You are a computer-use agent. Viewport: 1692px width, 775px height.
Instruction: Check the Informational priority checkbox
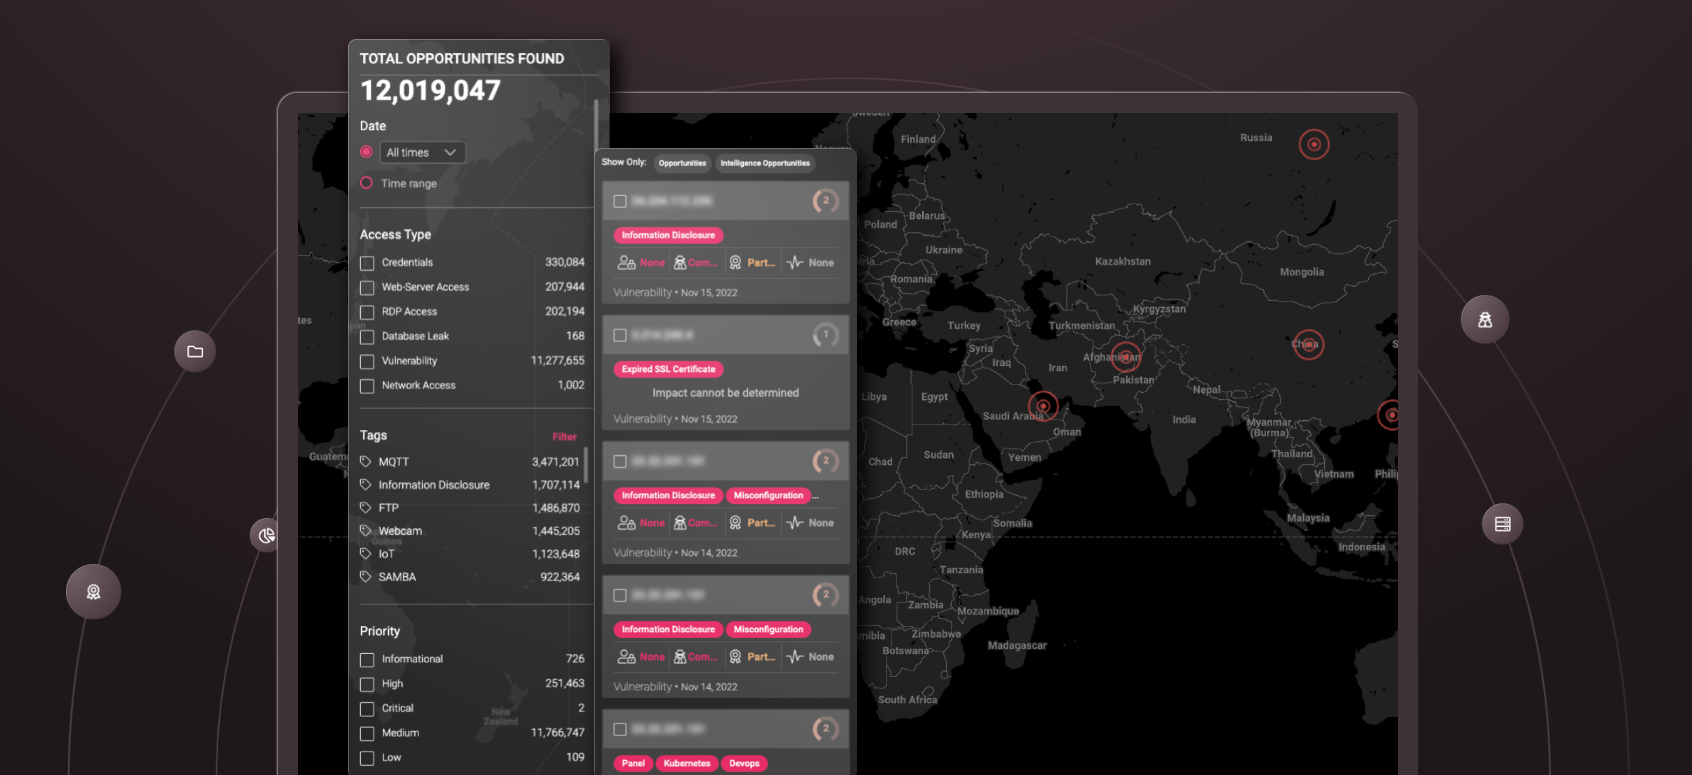[x=367, y=660]
